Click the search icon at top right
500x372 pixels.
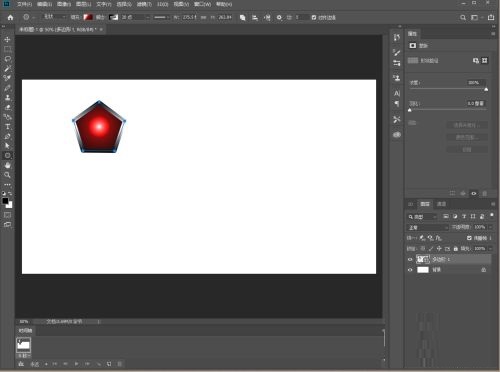pos(463,17)
